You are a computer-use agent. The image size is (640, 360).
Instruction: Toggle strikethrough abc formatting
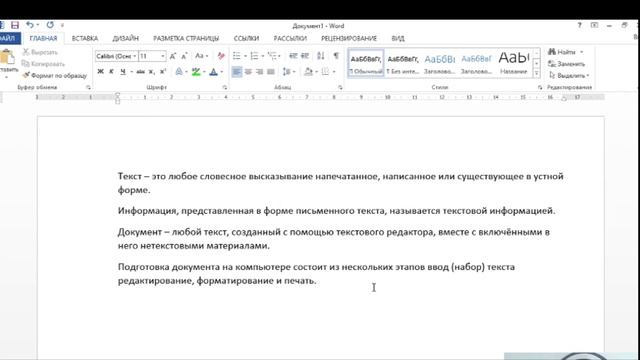pos(140,72)
